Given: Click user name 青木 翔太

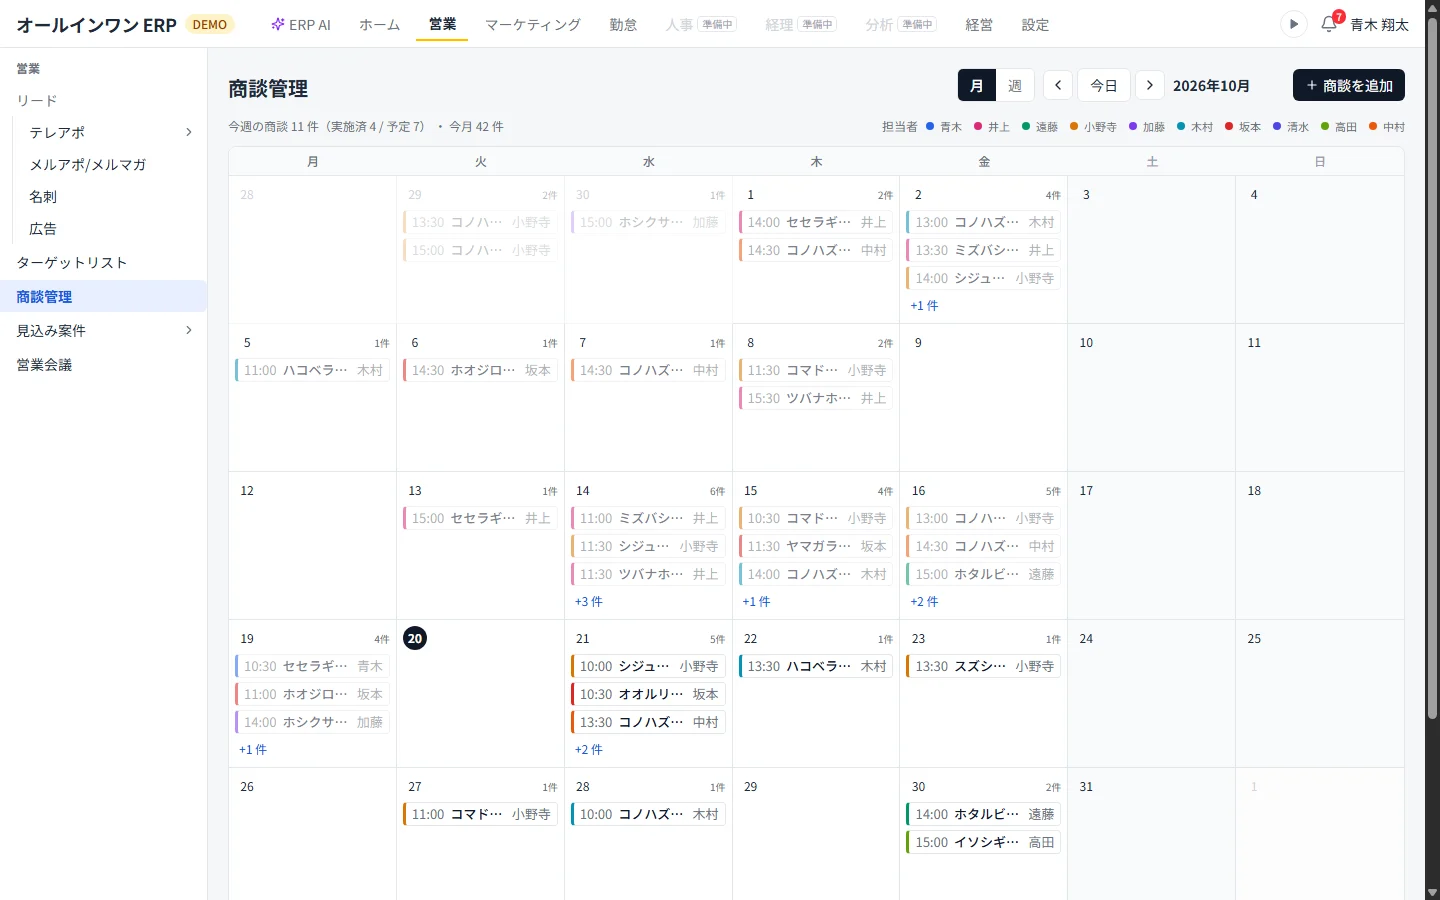Looking at the screenshot, I should click(1379, 25).
